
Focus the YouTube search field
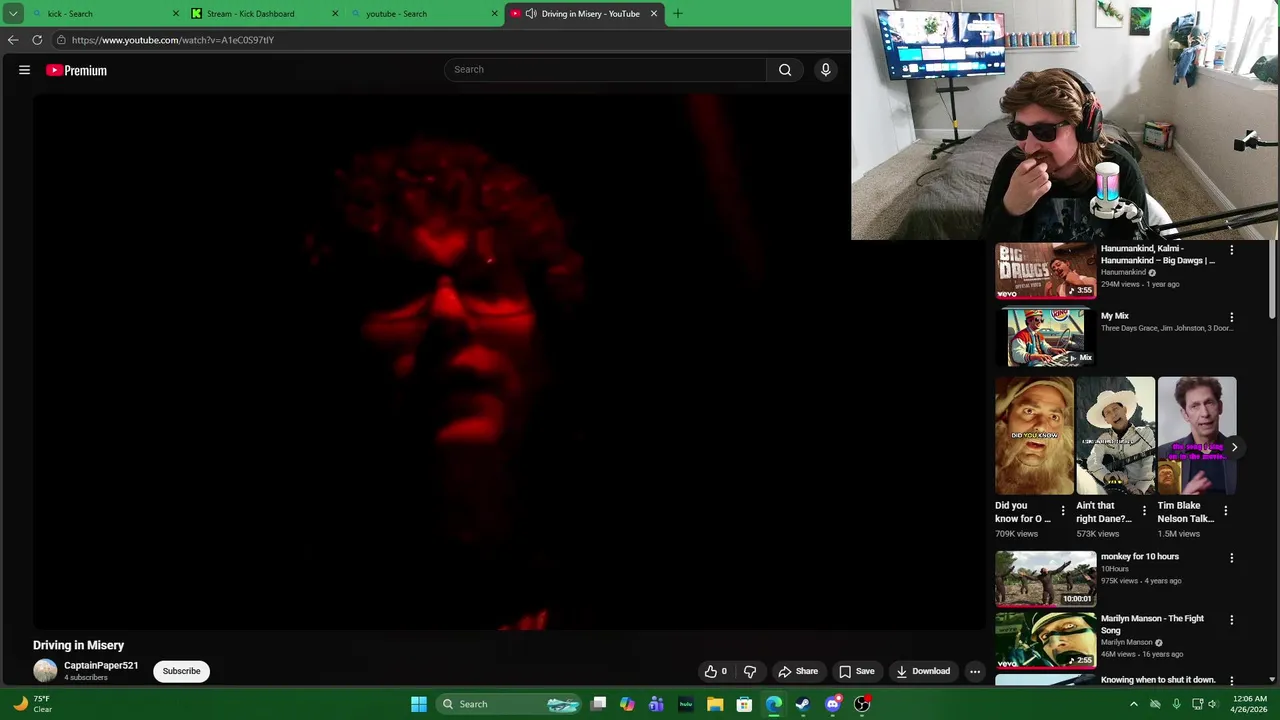tap(606, 69)
